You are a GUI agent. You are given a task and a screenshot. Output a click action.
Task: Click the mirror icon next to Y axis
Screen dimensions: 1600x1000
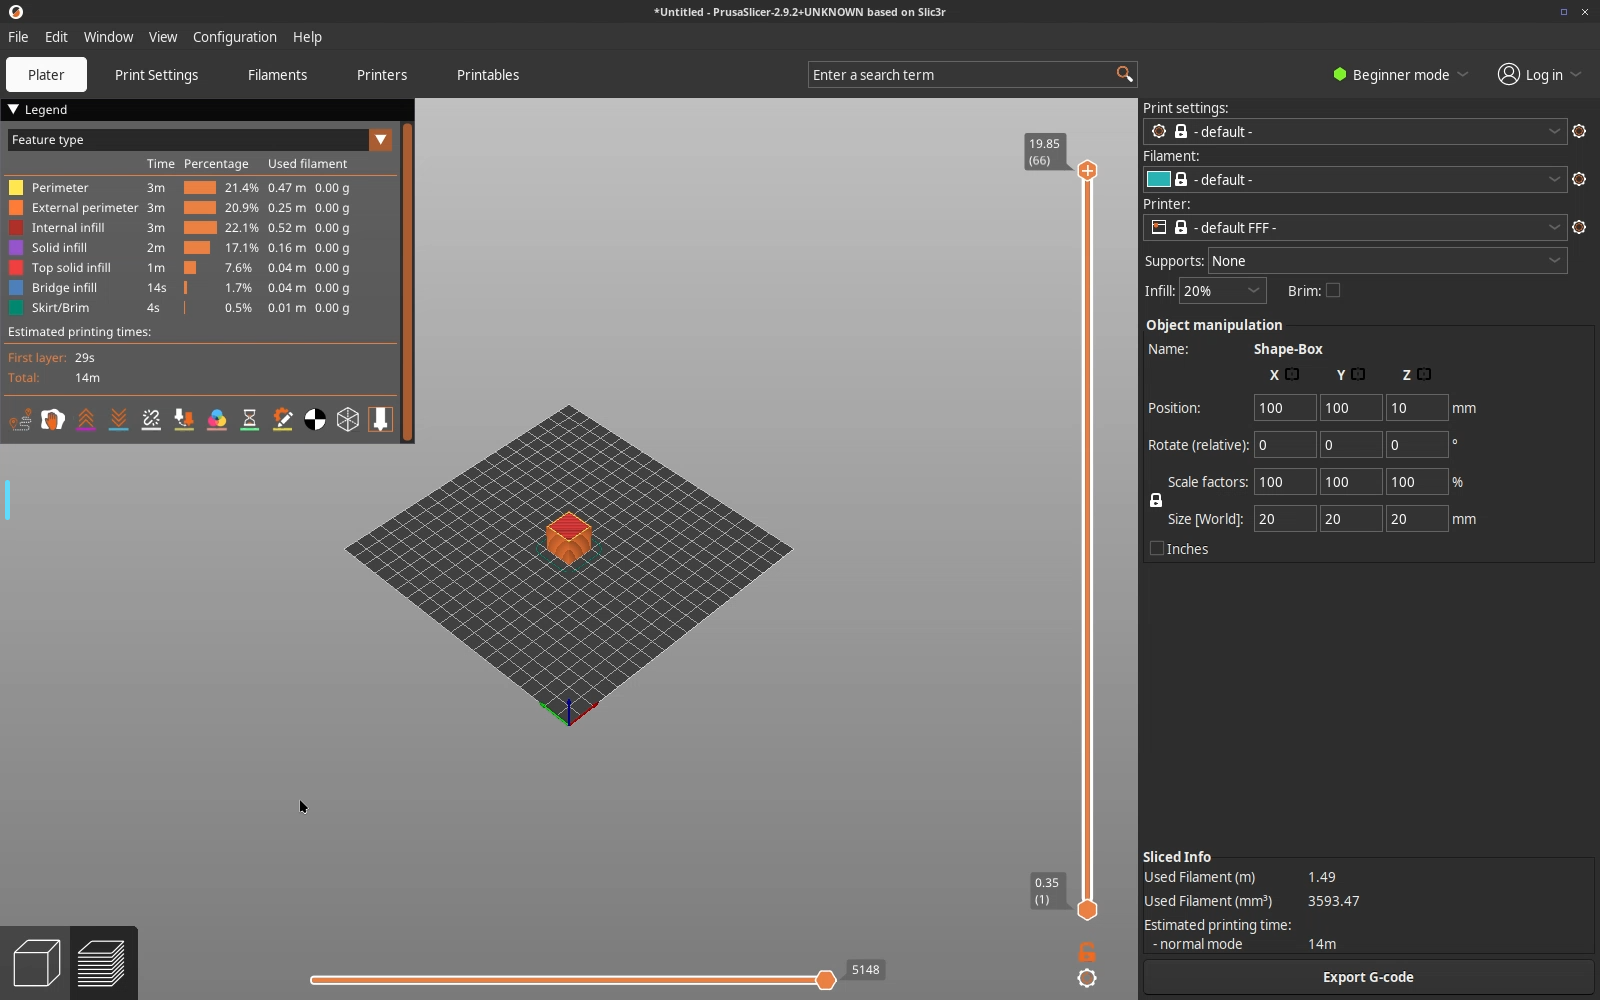click(x=1358, y=374)
